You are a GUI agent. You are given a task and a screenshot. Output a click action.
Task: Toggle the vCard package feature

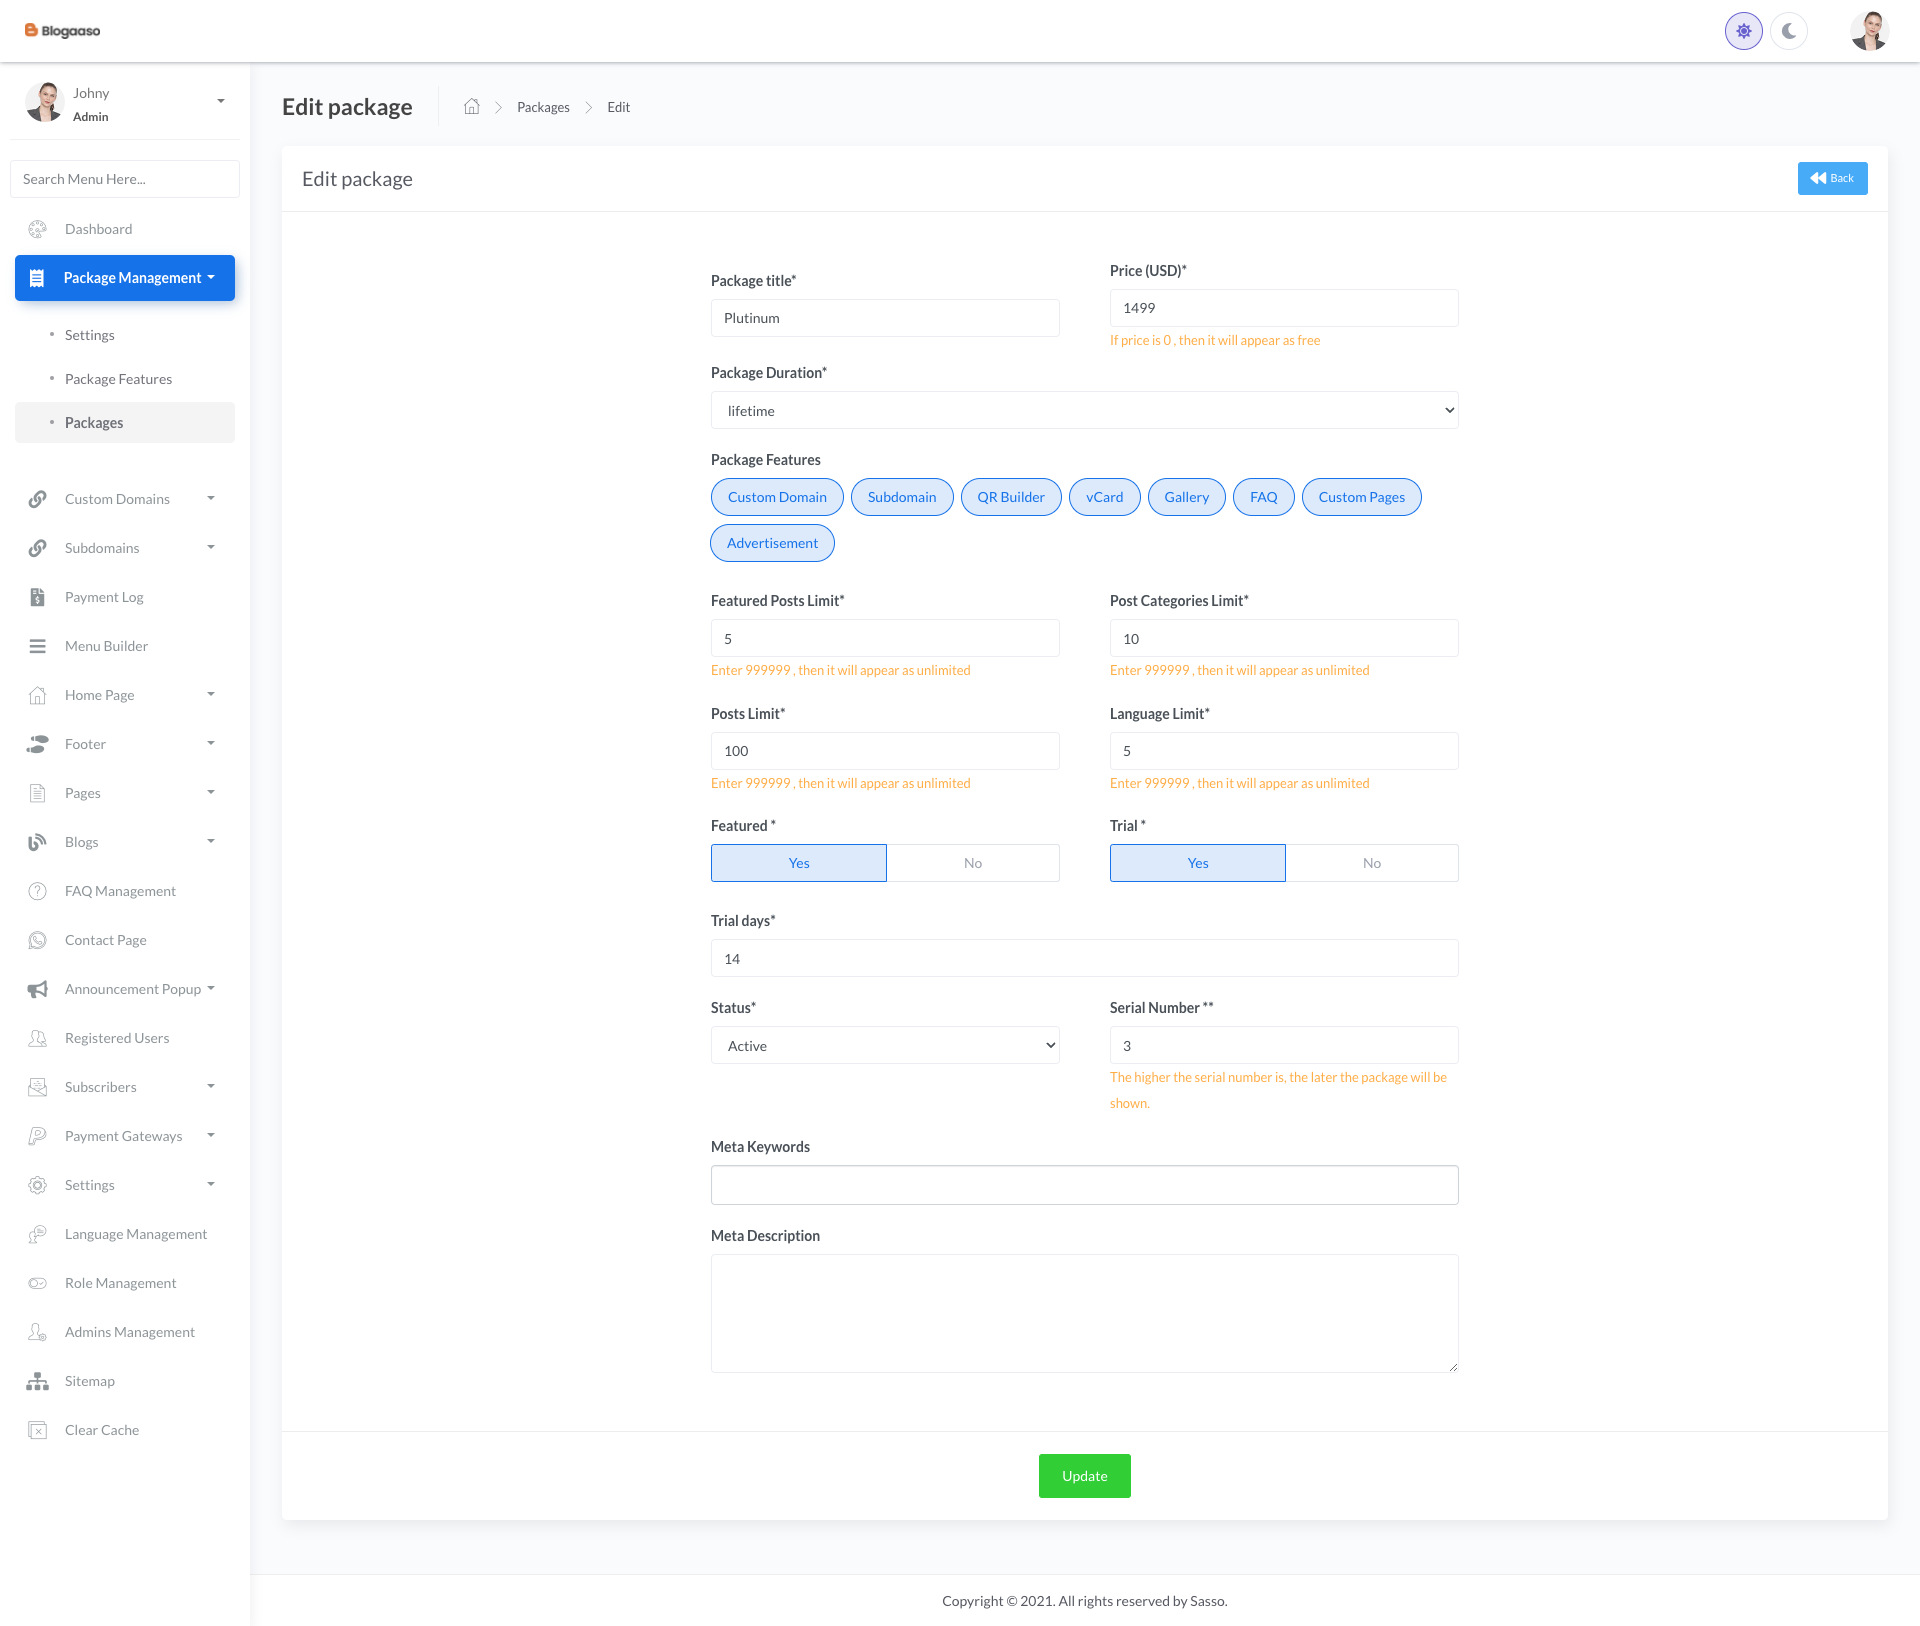[1104, 497]
